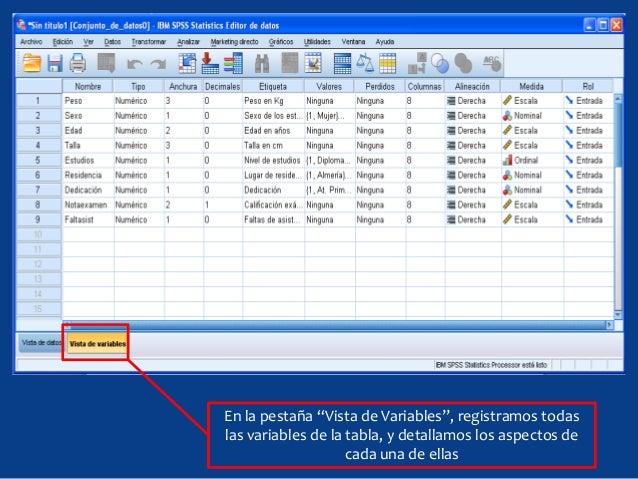
Task: Click the Nombre column header
Action: 88,86
